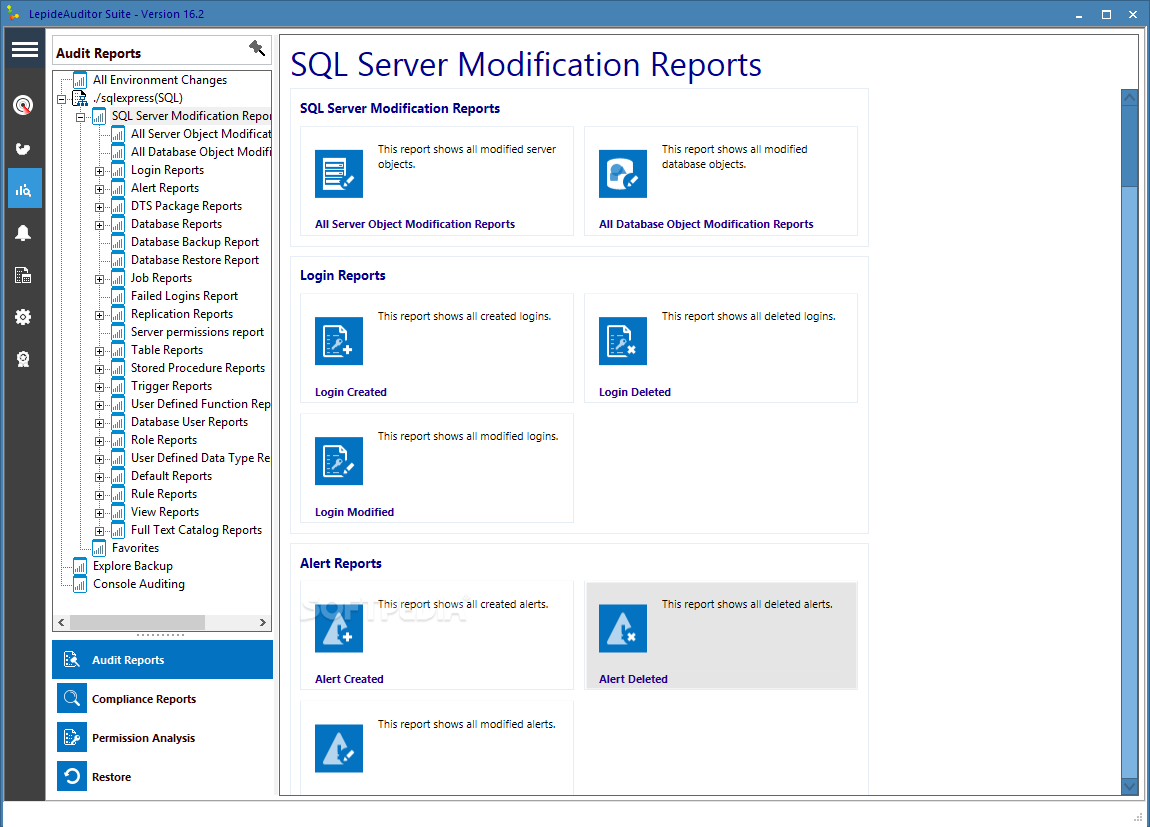Screen dimensions: 1150x827
Task: Select Full Text Catalog Reports in tree
Action: click(196, 530)
